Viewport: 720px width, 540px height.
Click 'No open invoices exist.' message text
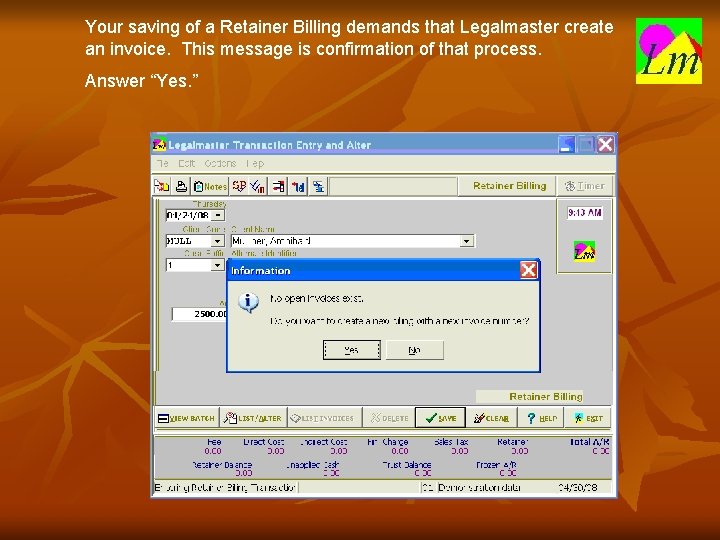pos(316,298)
